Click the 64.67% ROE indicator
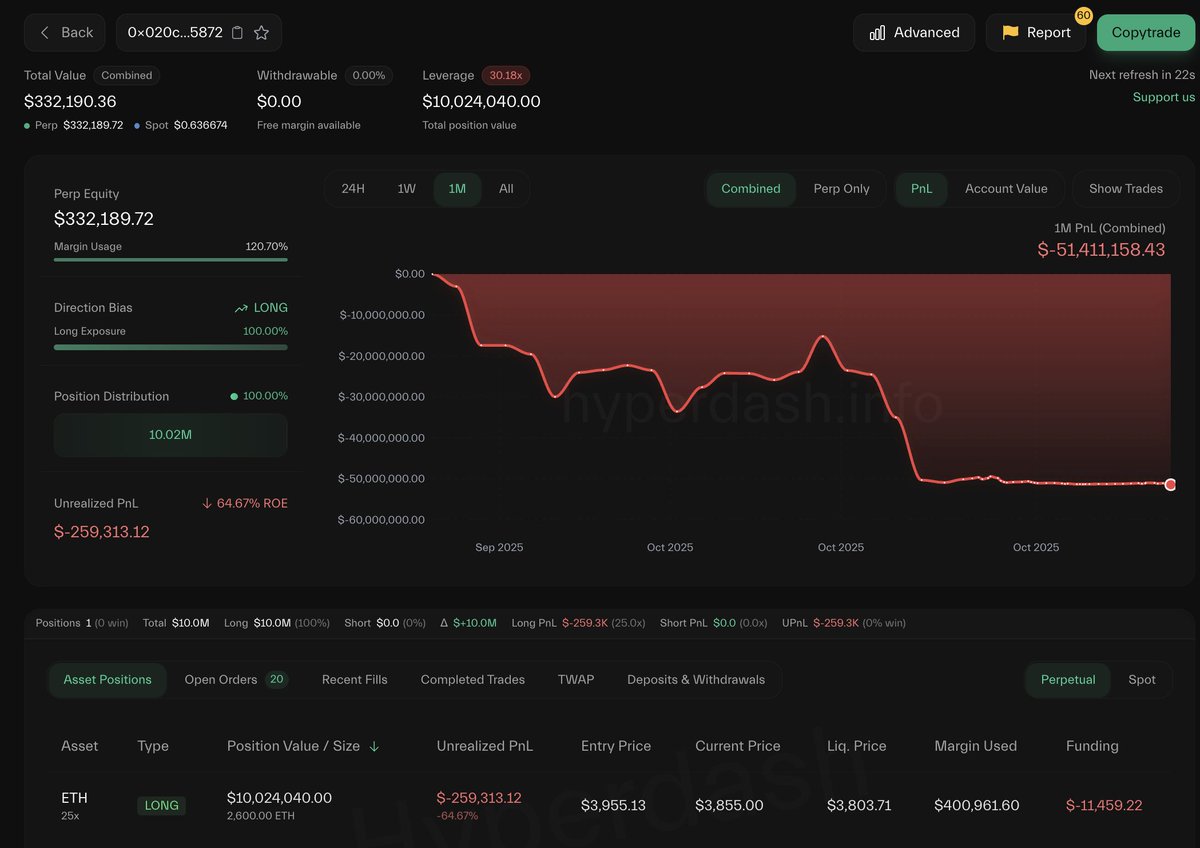 point(244,503)
